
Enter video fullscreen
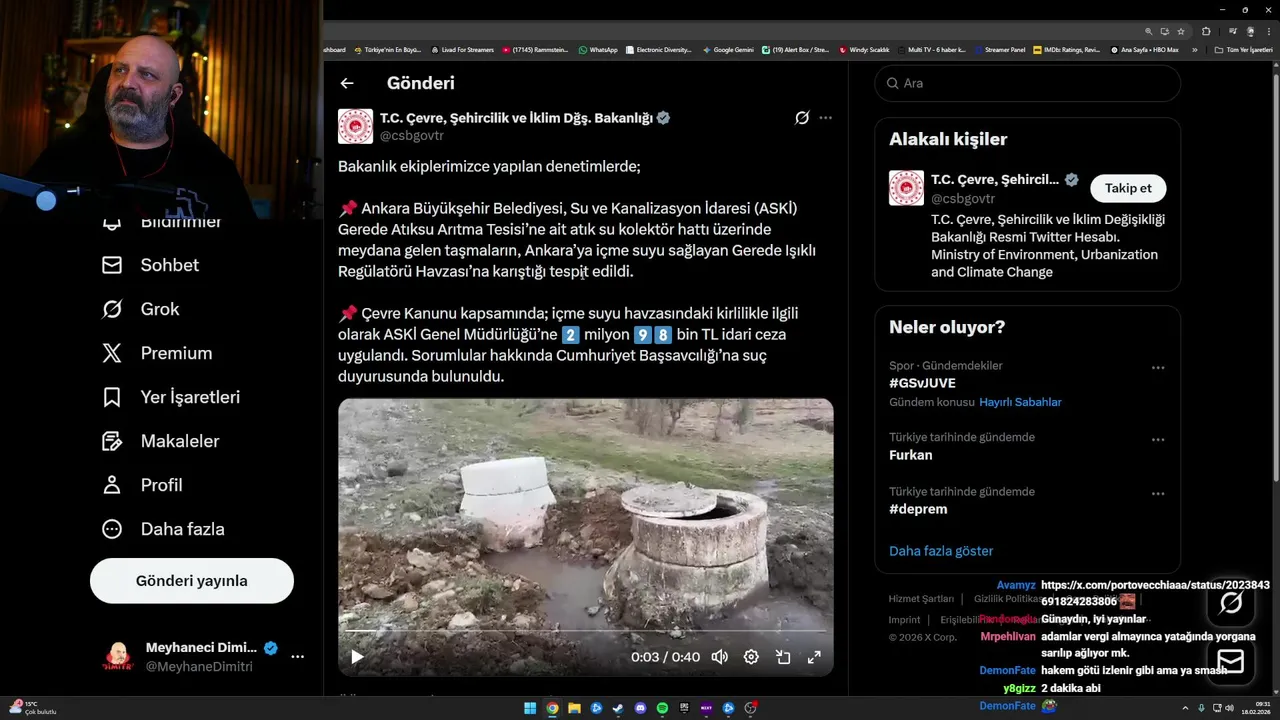(814, 657)
